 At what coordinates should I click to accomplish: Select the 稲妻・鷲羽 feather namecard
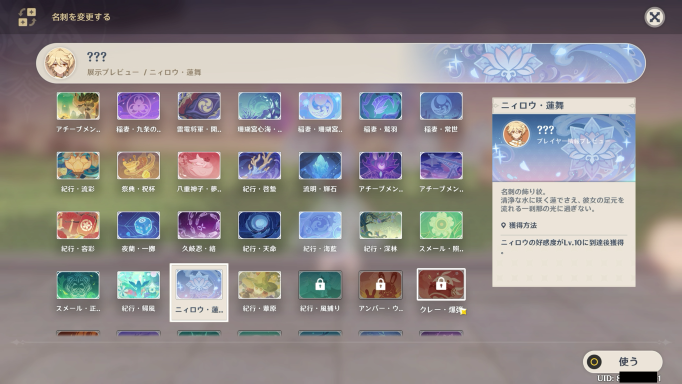pos(380,106)
